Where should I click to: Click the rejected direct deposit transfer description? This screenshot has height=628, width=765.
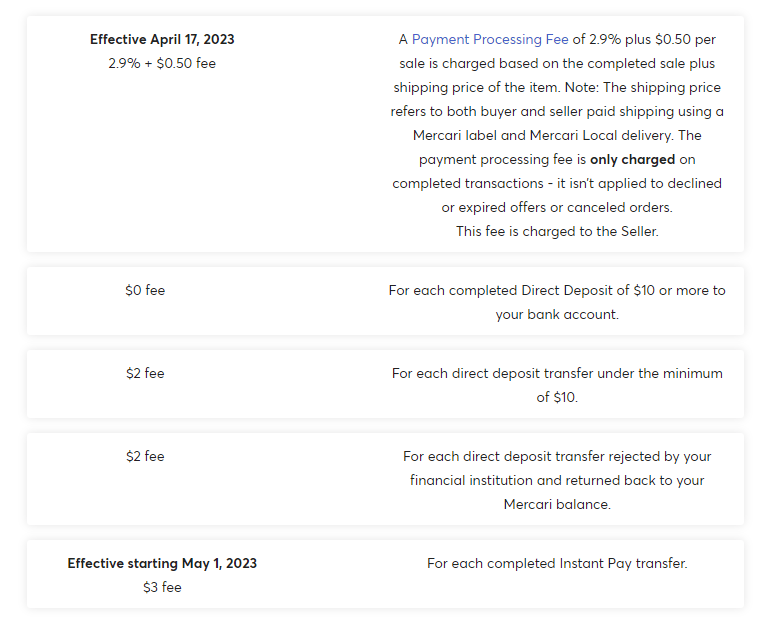pyautogui.click(x=557, y=480)
